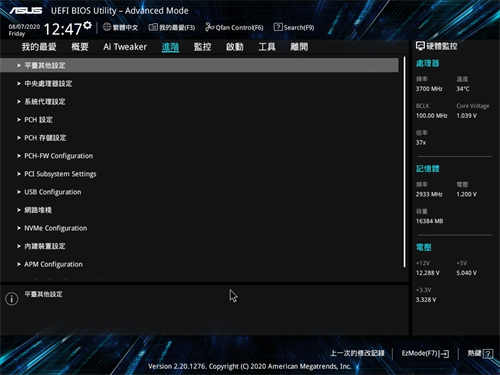
Task: Click the ASUS logo
Action: point(26,11)
